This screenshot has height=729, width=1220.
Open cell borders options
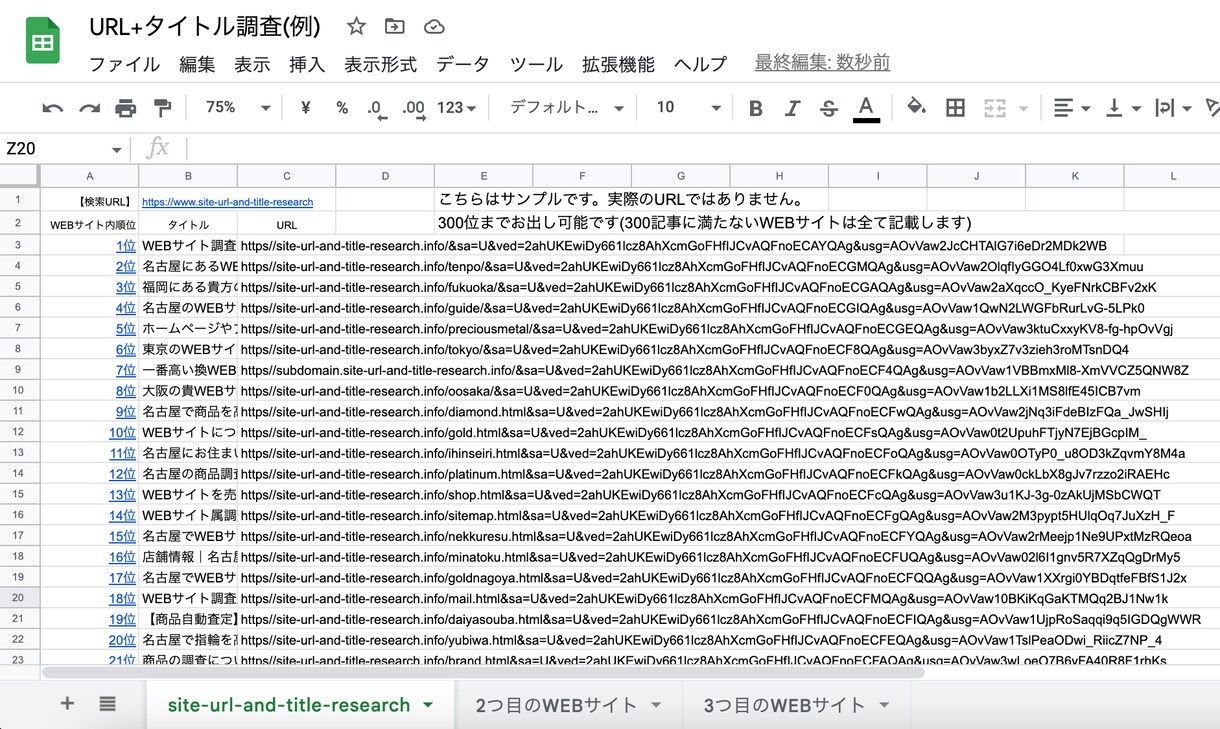[955, 108]
